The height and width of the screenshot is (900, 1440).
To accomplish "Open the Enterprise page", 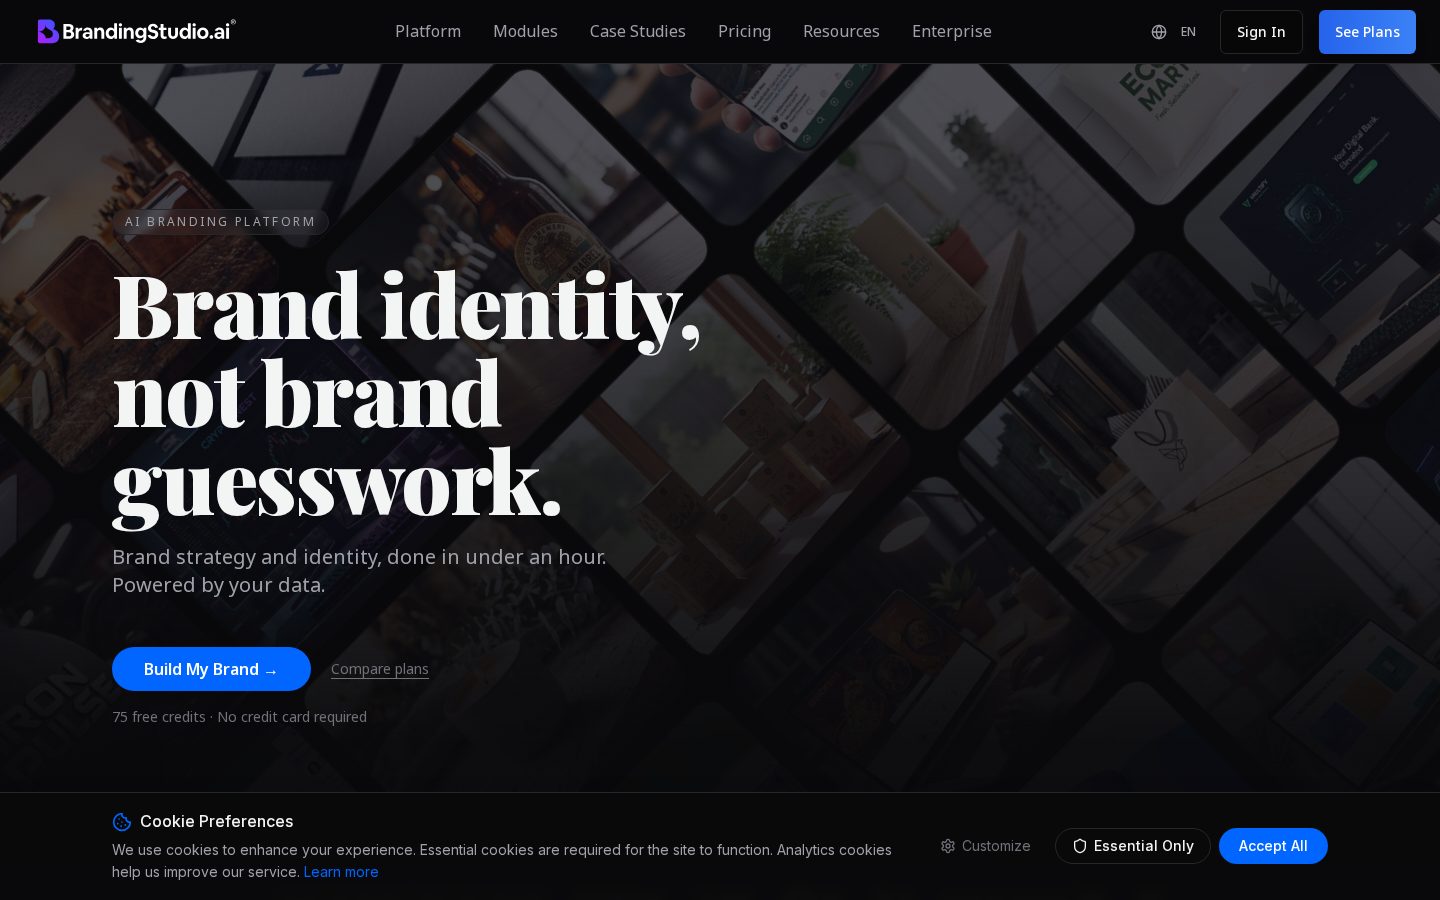I will coord(952,31).
